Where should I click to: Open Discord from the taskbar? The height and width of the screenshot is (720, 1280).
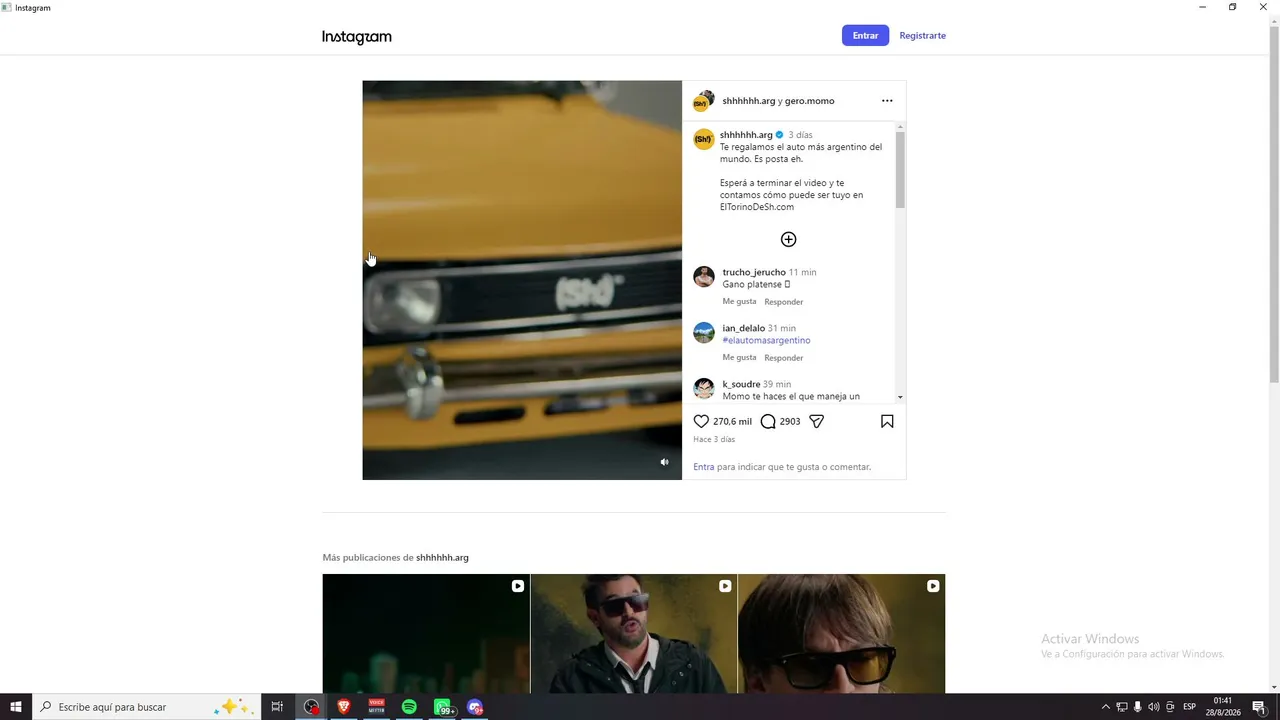[475, 707]
